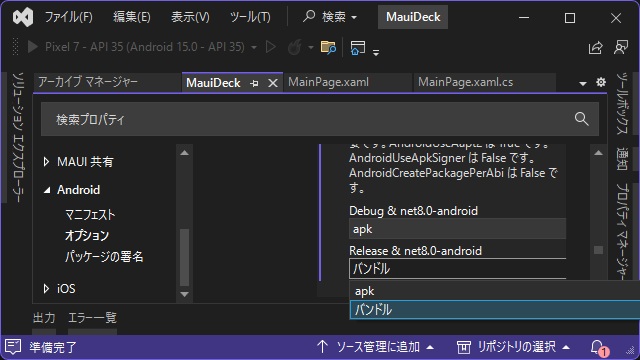Collapse the Android tree node
Image resolution: width=640 pixels, height=360 pixels.
(47, 190)
